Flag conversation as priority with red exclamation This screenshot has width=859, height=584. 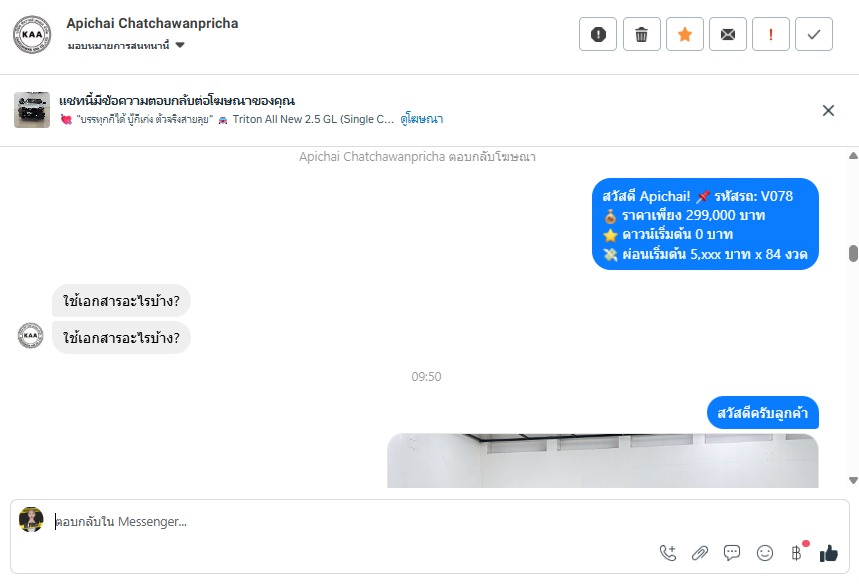click(x=771, y=35)
